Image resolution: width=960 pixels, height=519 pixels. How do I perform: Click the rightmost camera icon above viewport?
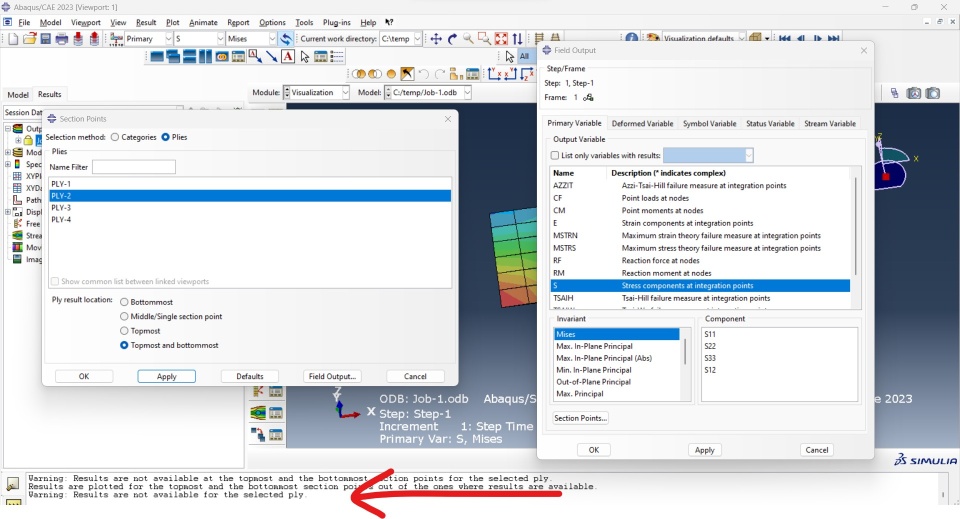pyautogui.click(x=932, y=93)
